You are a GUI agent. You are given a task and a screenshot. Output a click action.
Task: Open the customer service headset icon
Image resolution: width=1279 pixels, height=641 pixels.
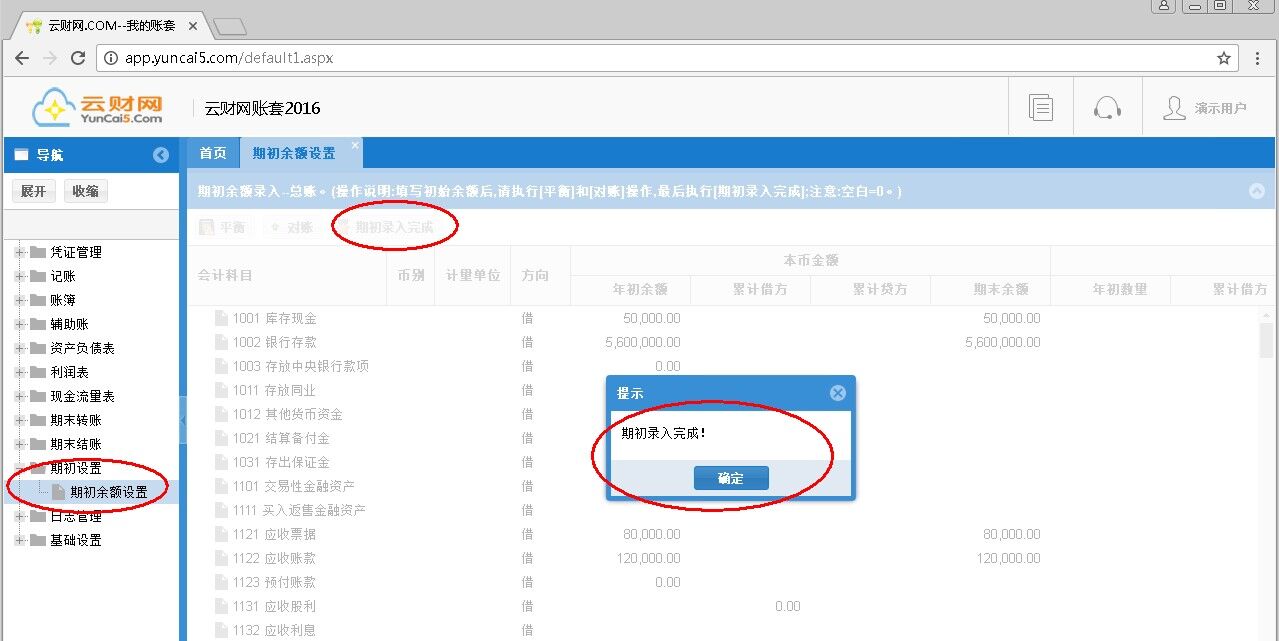1107,108
